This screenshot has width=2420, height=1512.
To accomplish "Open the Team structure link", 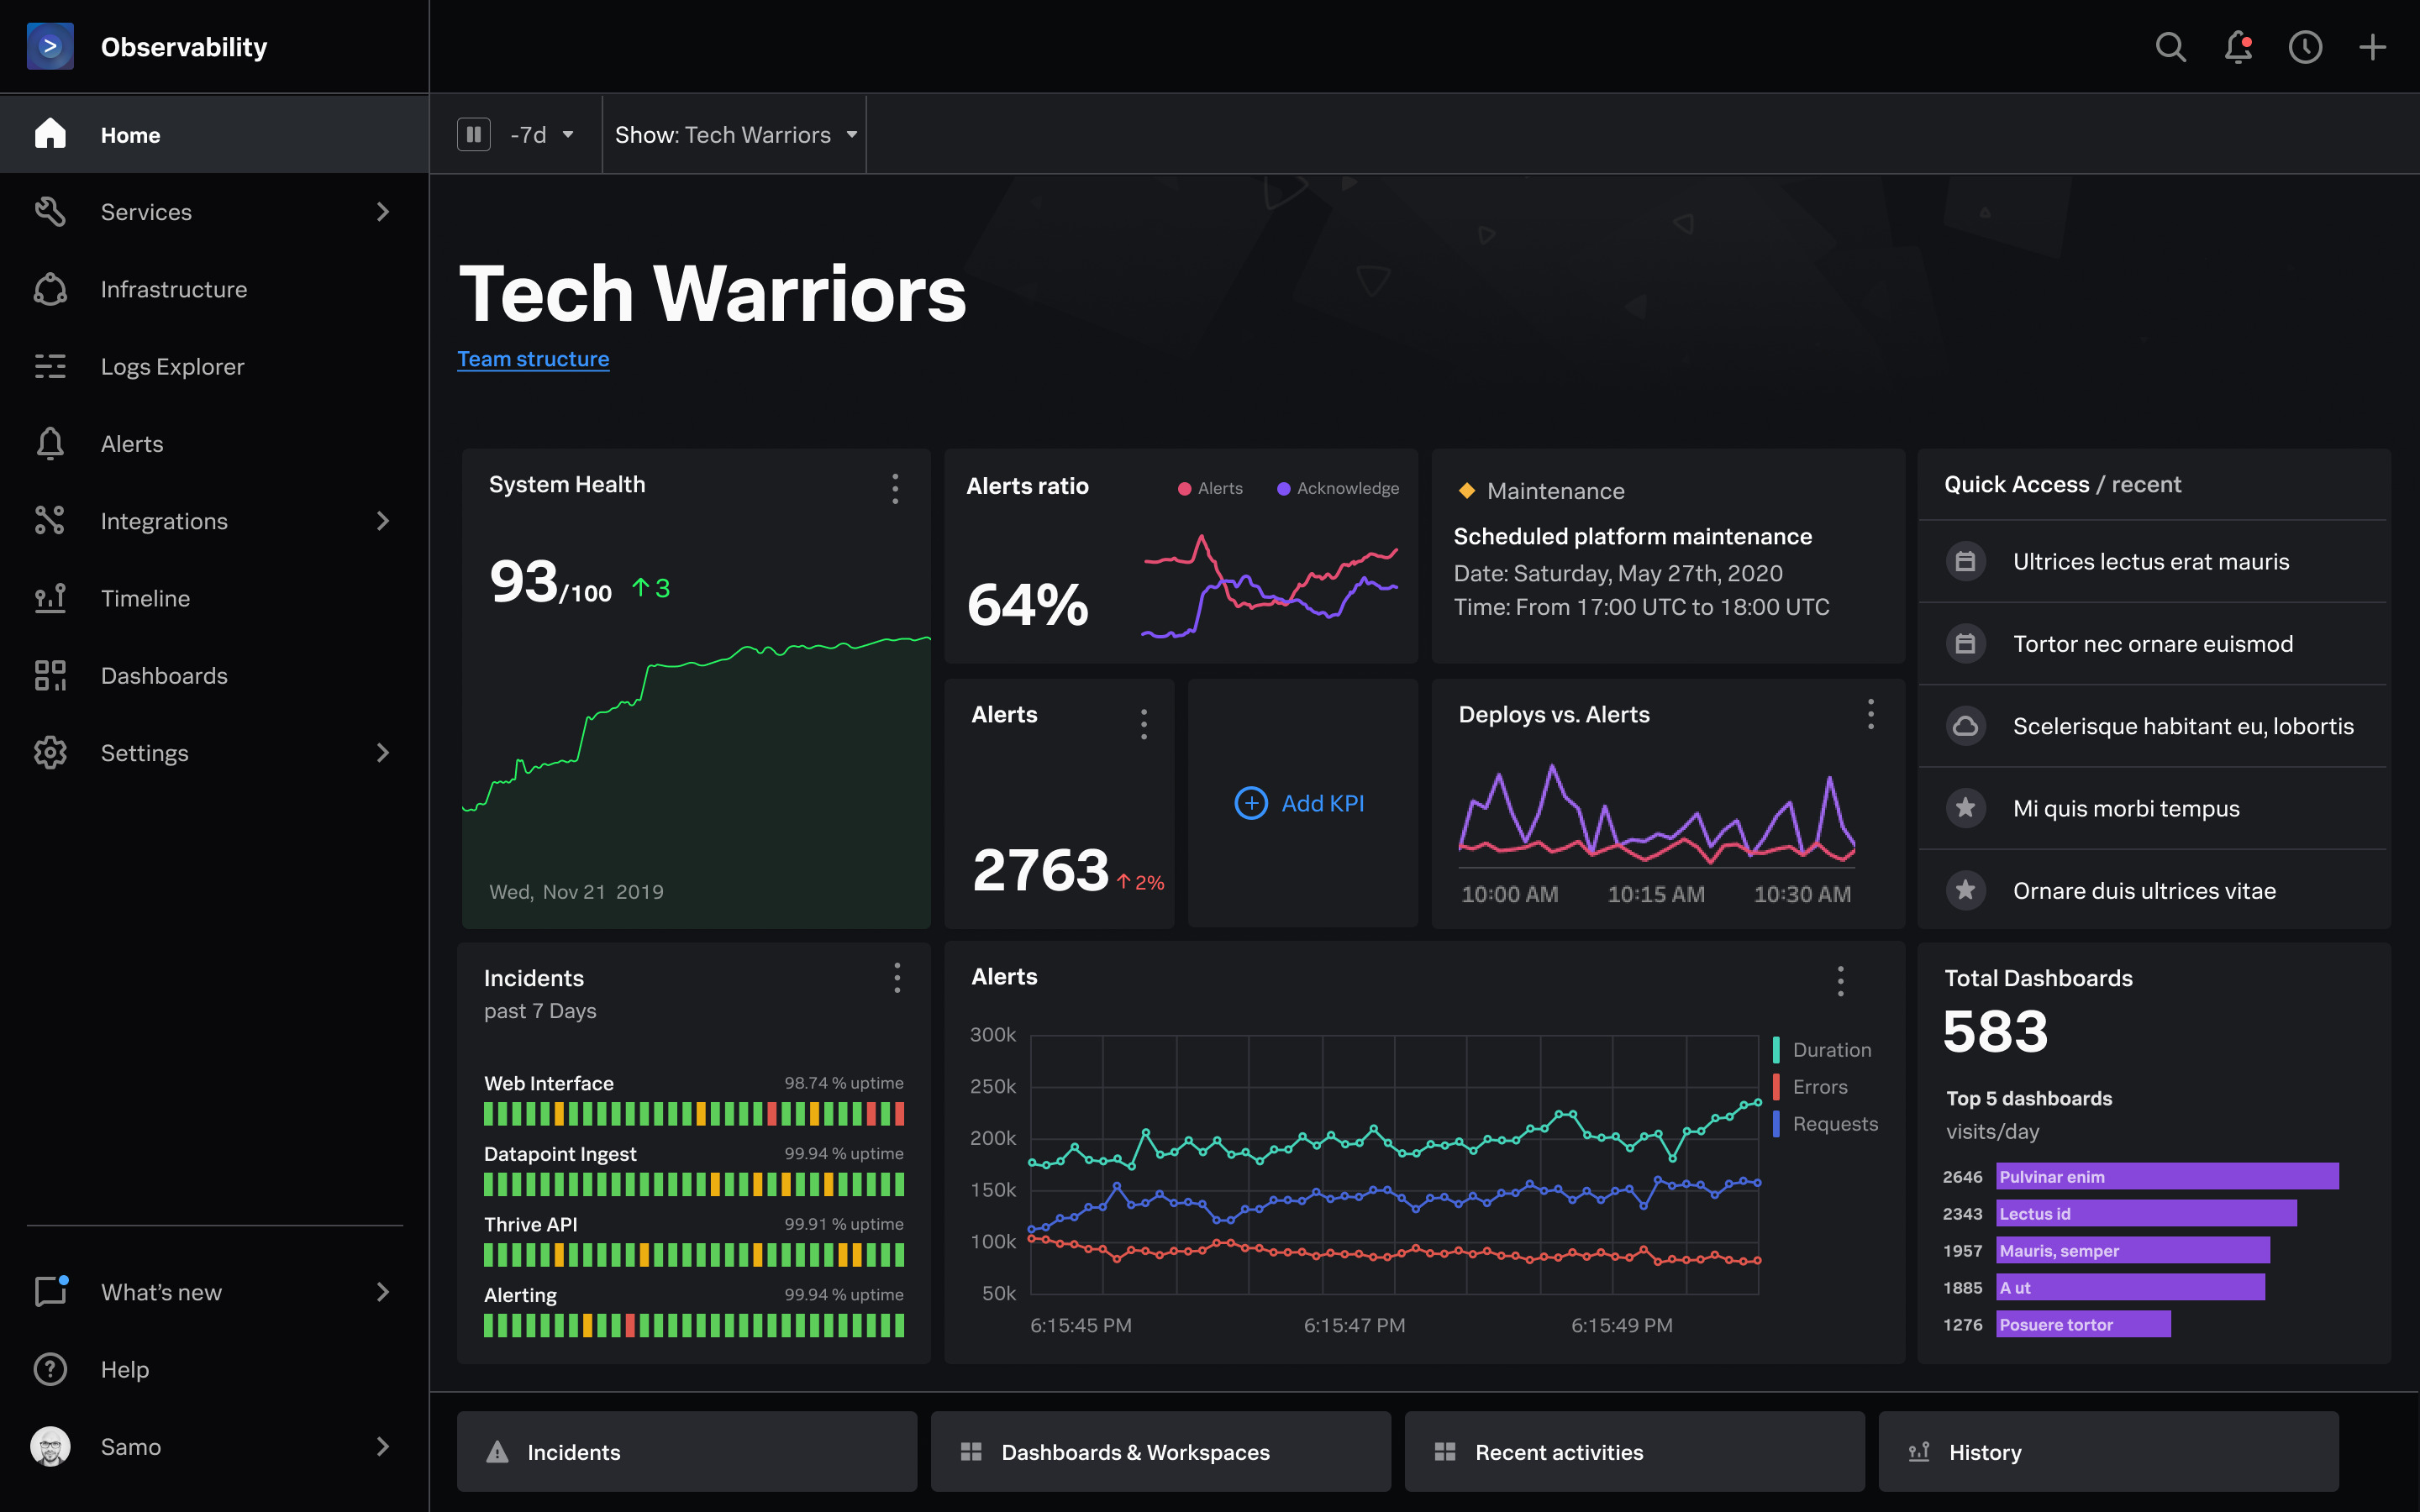I will point(533,359).
